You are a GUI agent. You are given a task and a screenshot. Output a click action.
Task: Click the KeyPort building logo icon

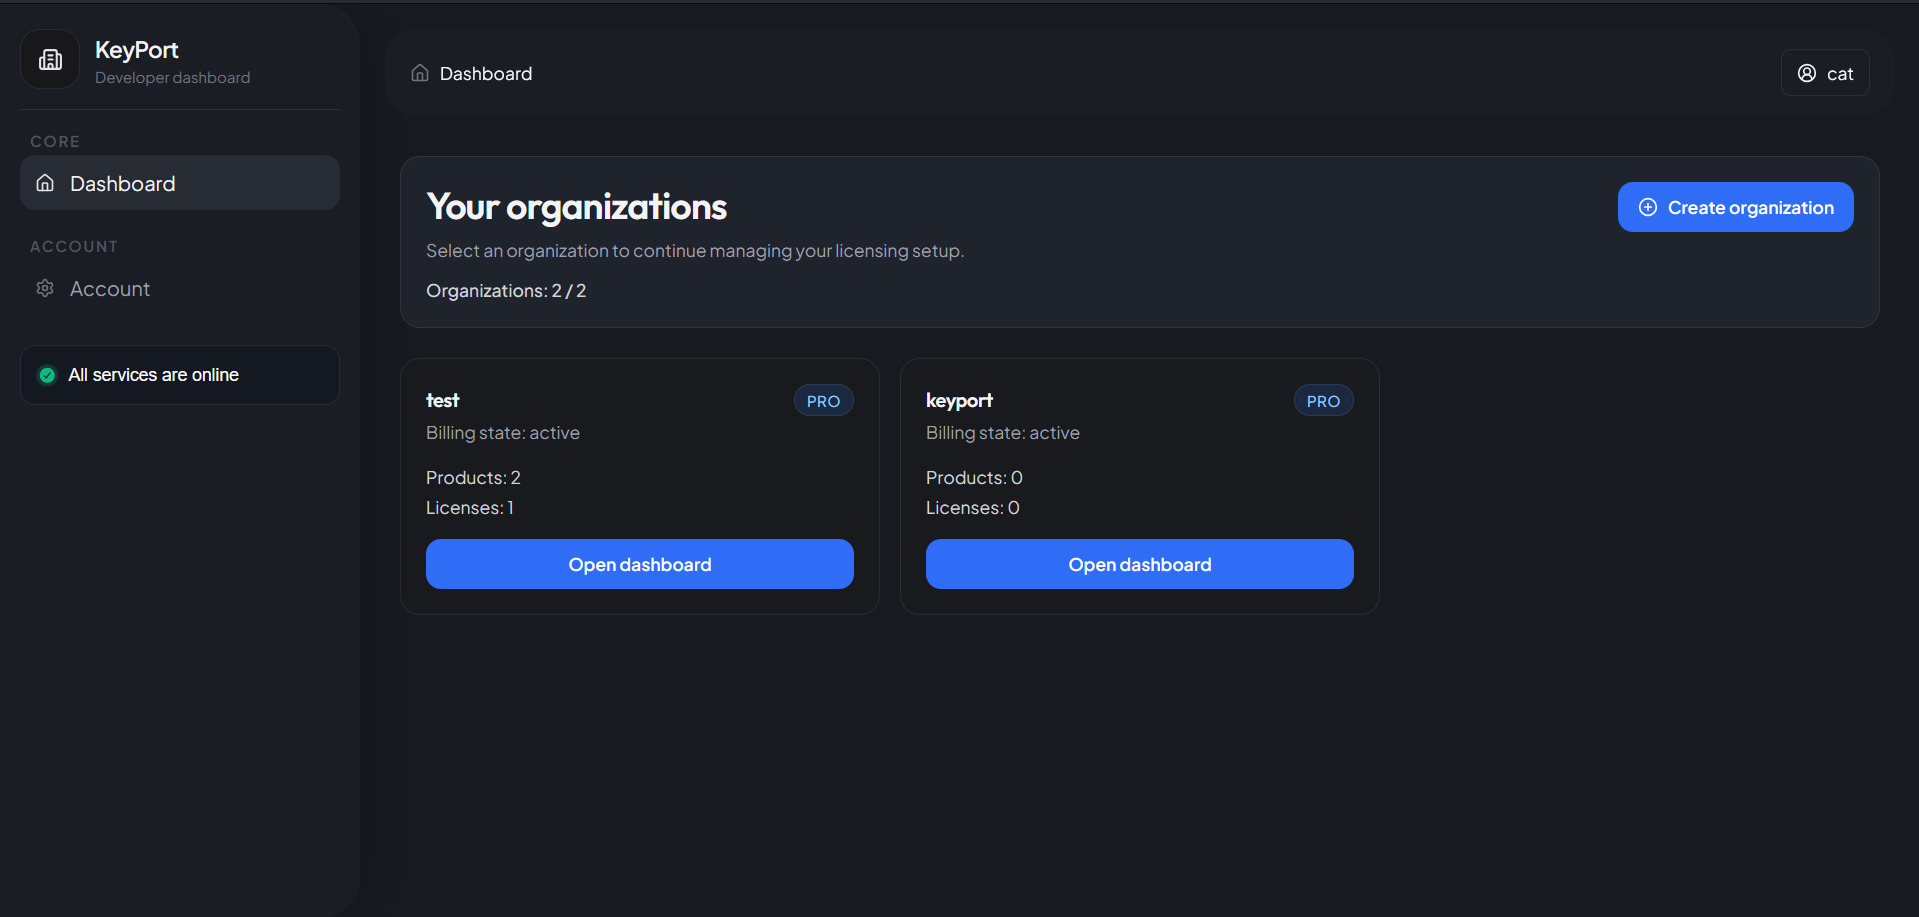[x=50, y=60]
